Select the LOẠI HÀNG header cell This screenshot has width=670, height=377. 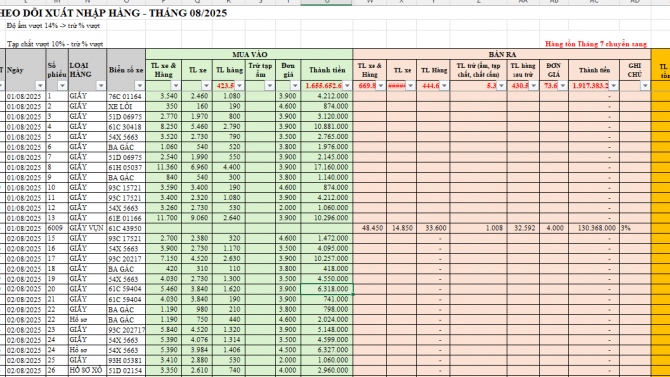[87, 70]
